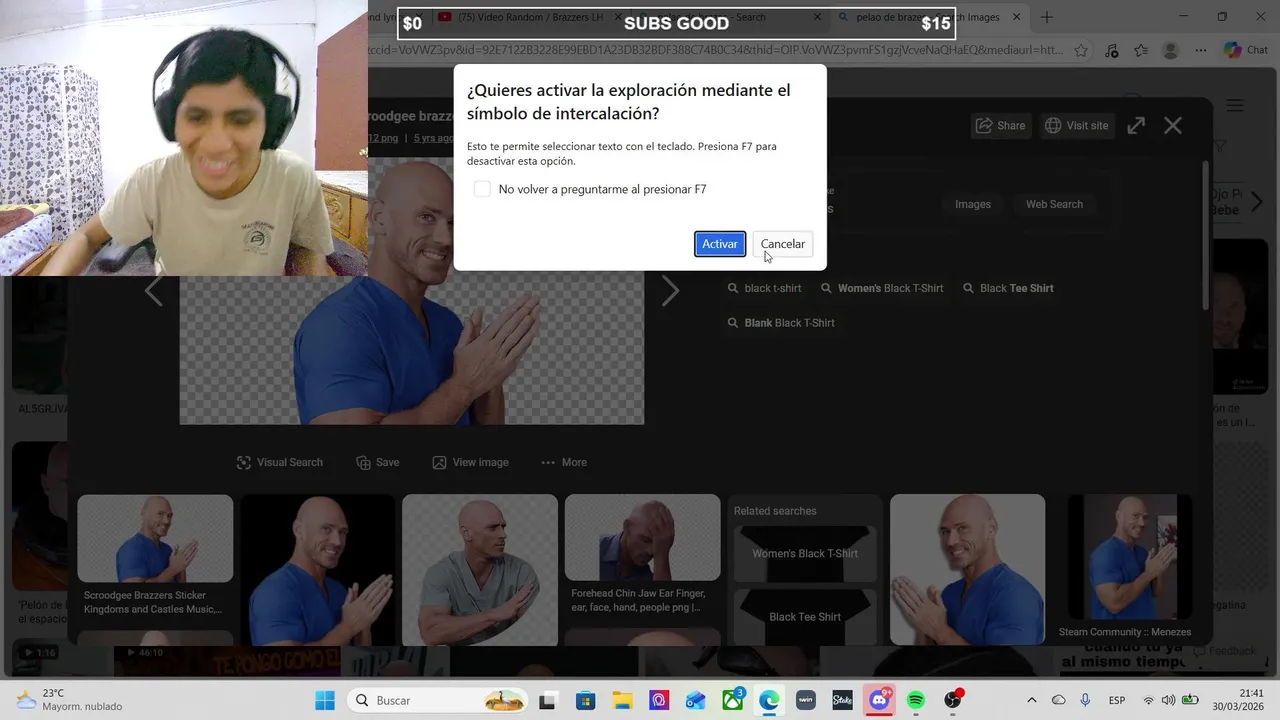The height and width of the screenshot is (720, 1280).
Task: Open Windows Start menu
Action: (x=325, y=700)
